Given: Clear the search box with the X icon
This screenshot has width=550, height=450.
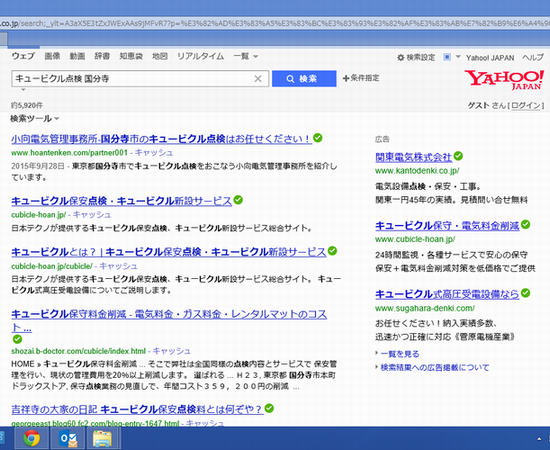Looking at the screenshot, I should pos(258,79).
